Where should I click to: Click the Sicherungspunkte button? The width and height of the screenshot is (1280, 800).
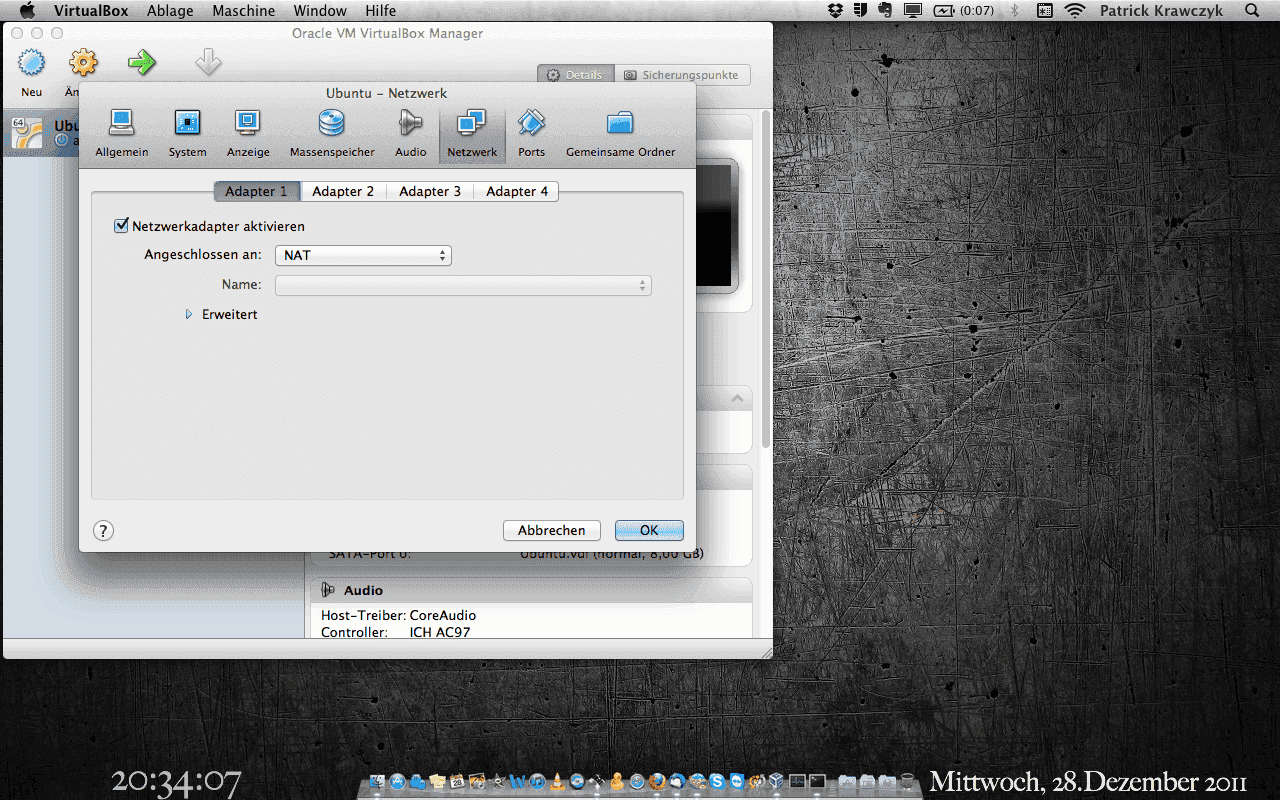682,75
